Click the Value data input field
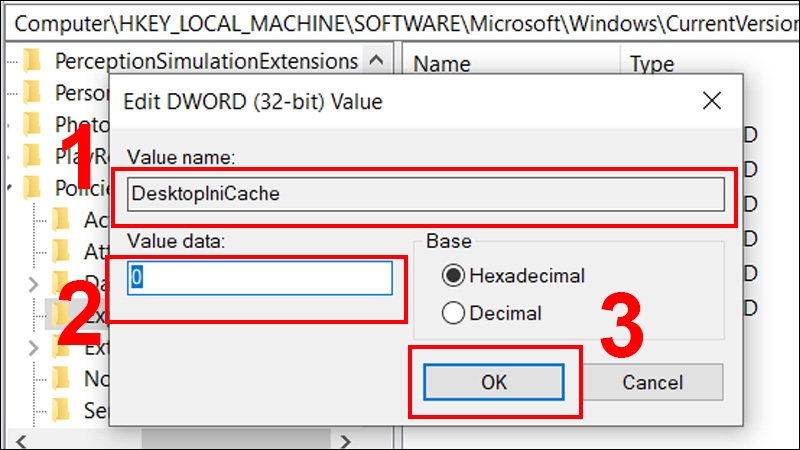 coord(260,278)
